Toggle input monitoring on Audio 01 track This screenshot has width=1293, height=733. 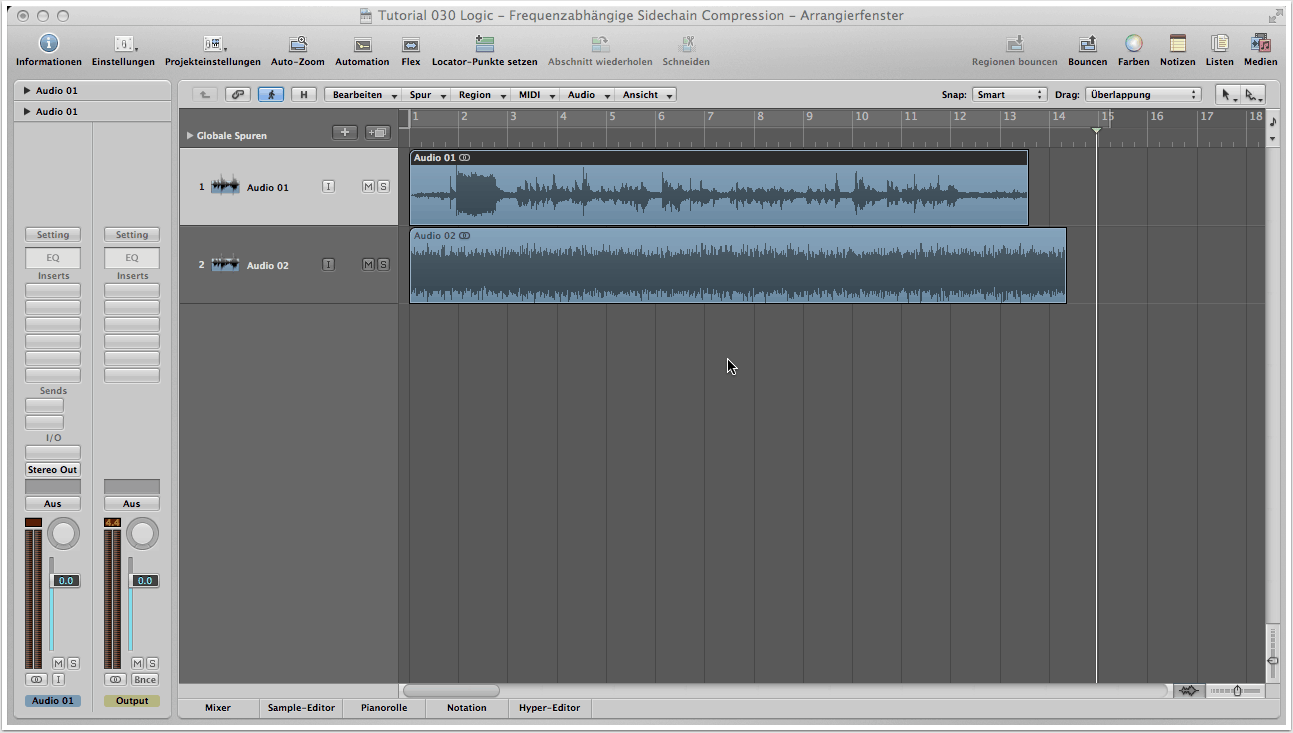point(328,187)
